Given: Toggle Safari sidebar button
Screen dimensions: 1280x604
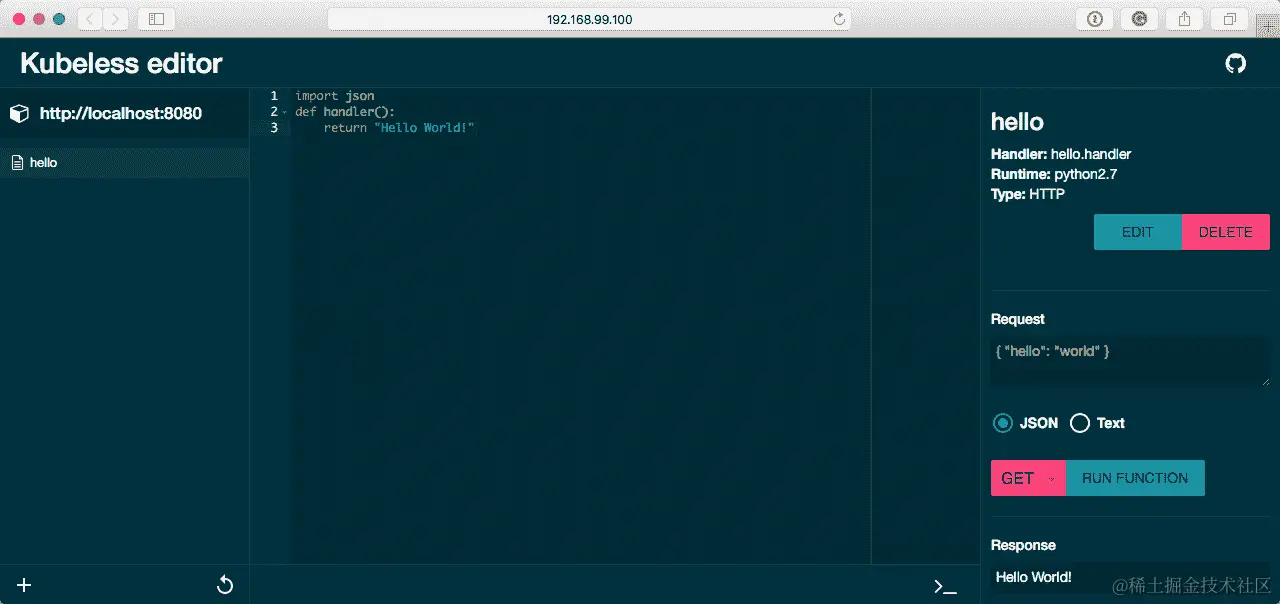Looking at the screenshot, I should (x=156, y=19).
